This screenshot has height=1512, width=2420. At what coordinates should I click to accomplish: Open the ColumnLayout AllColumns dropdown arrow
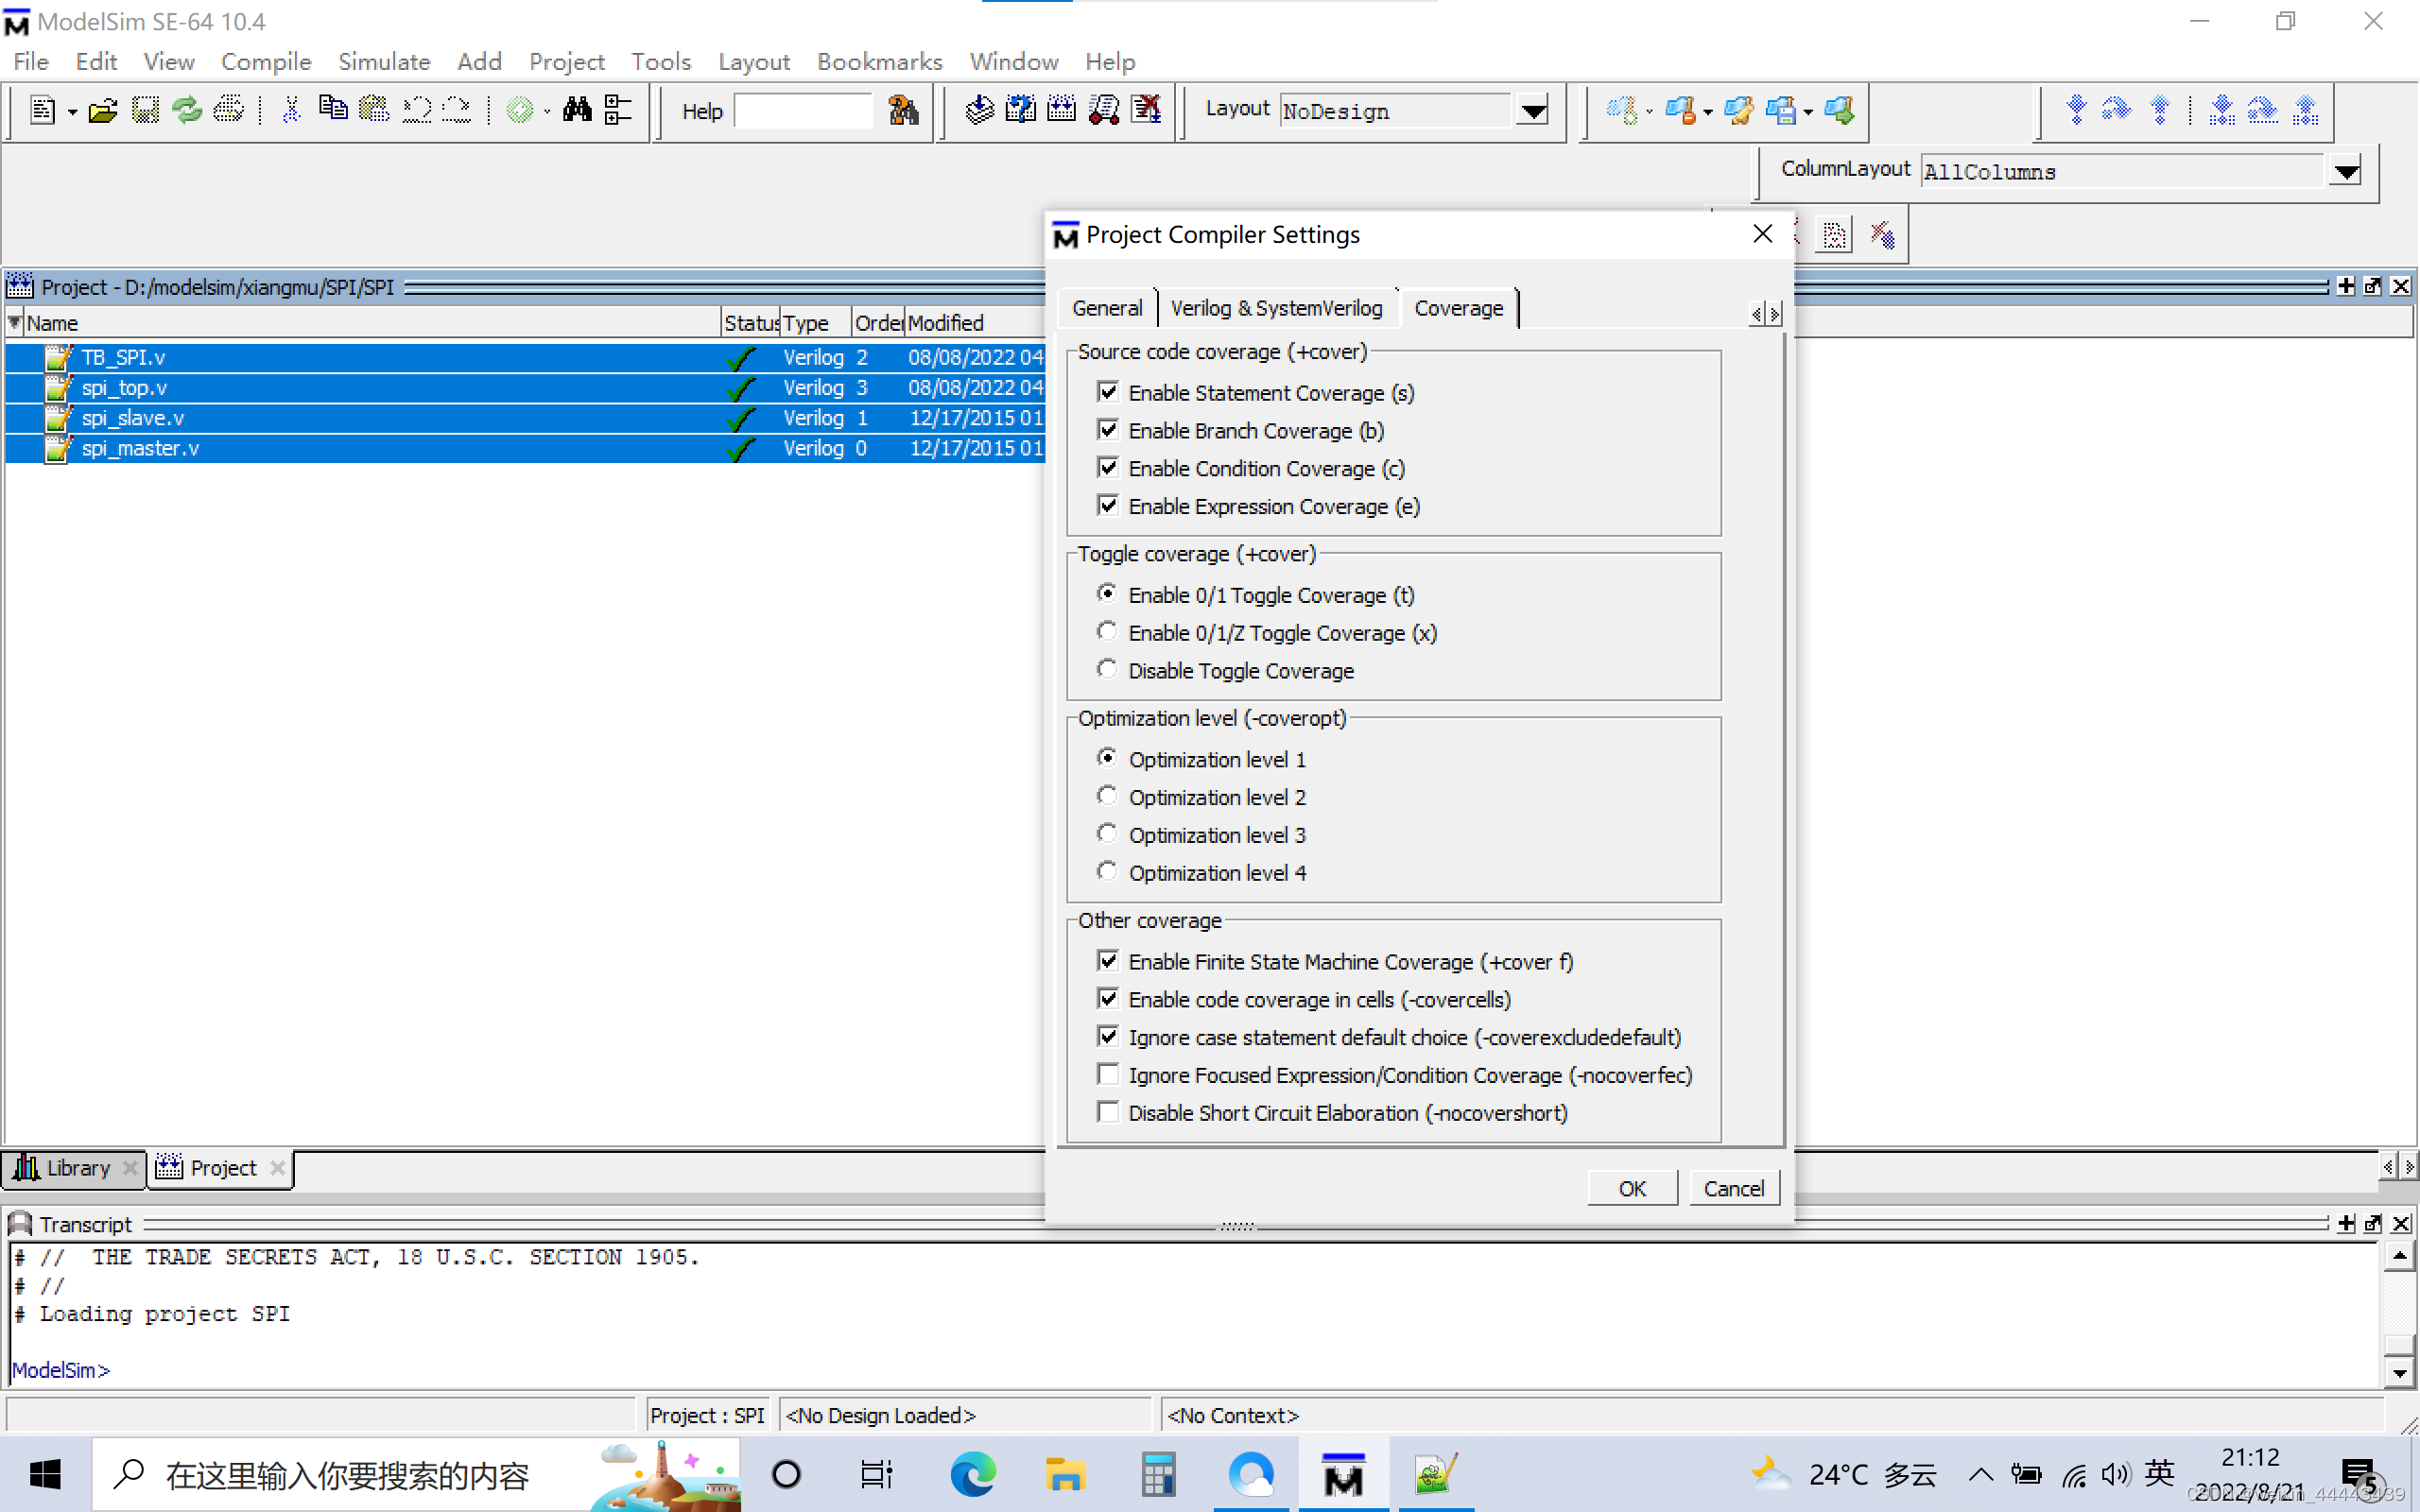(2345, 172)
